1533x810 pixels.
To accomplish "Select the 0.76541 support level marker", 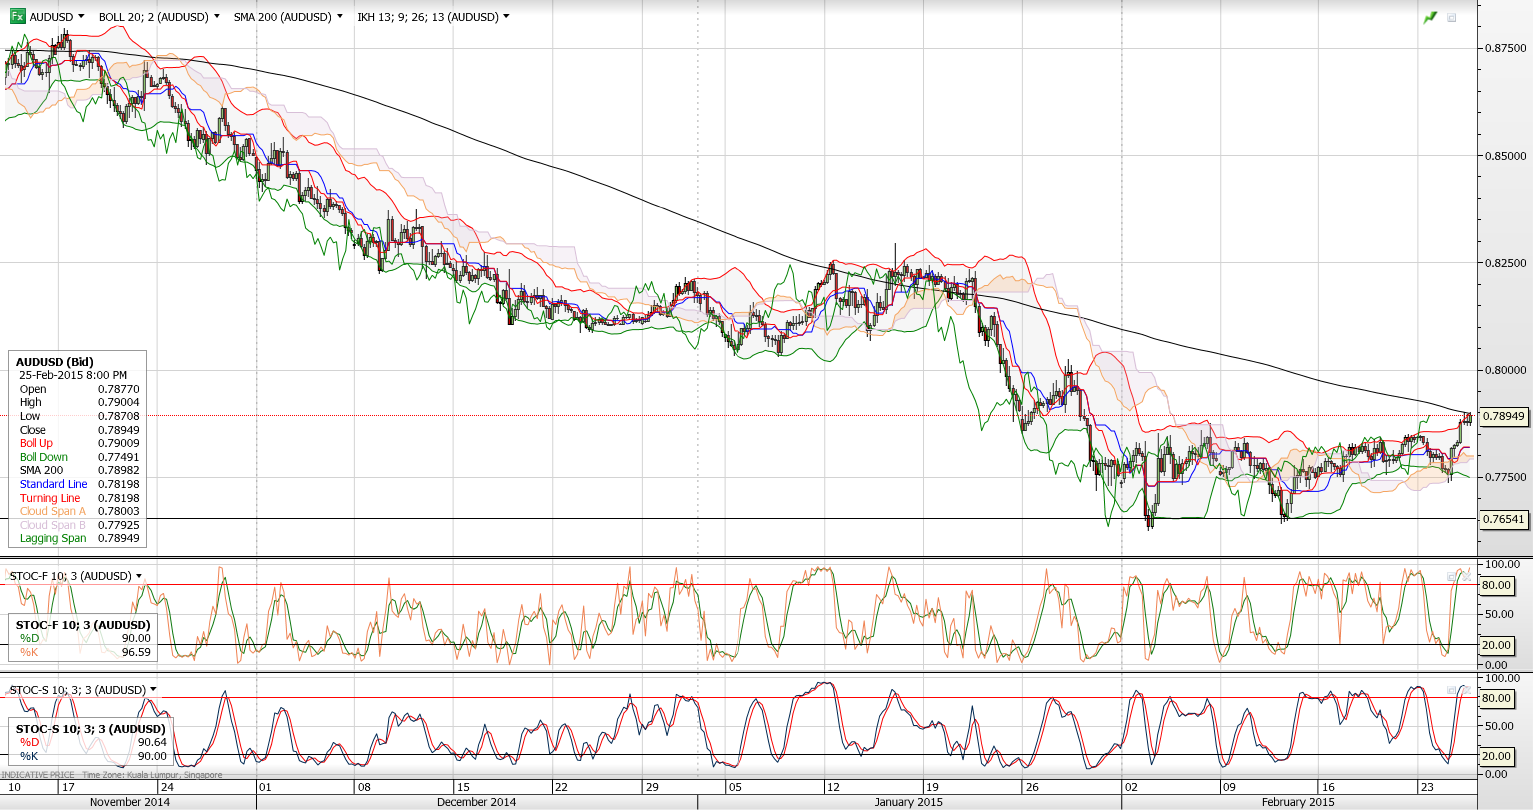I will click(x=1503, y=519).
